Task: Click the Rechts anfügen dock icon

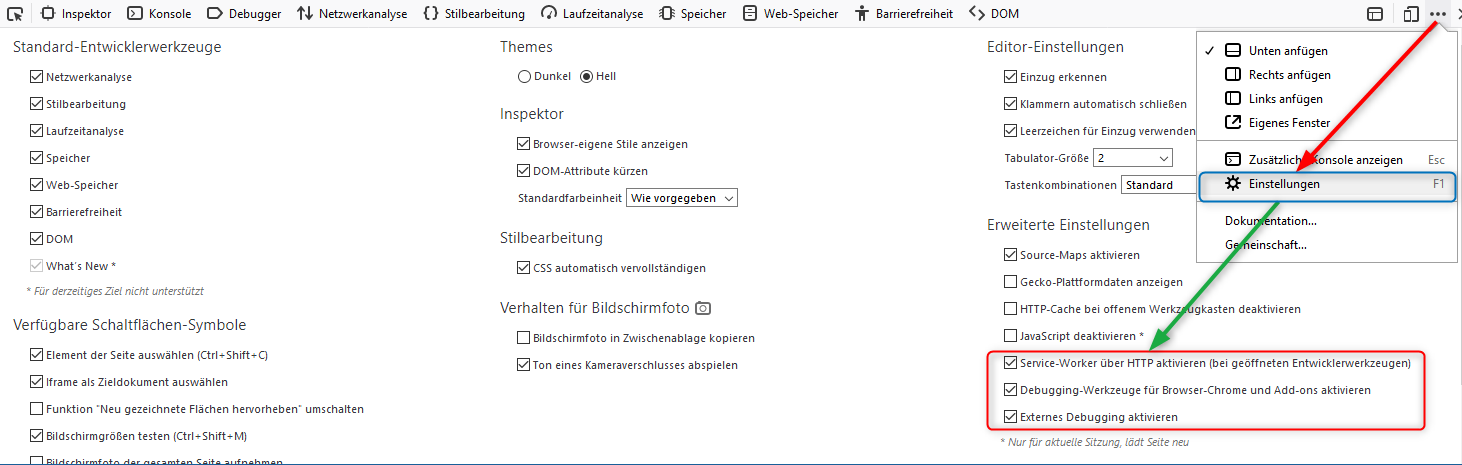Action: coord(1233,75)
